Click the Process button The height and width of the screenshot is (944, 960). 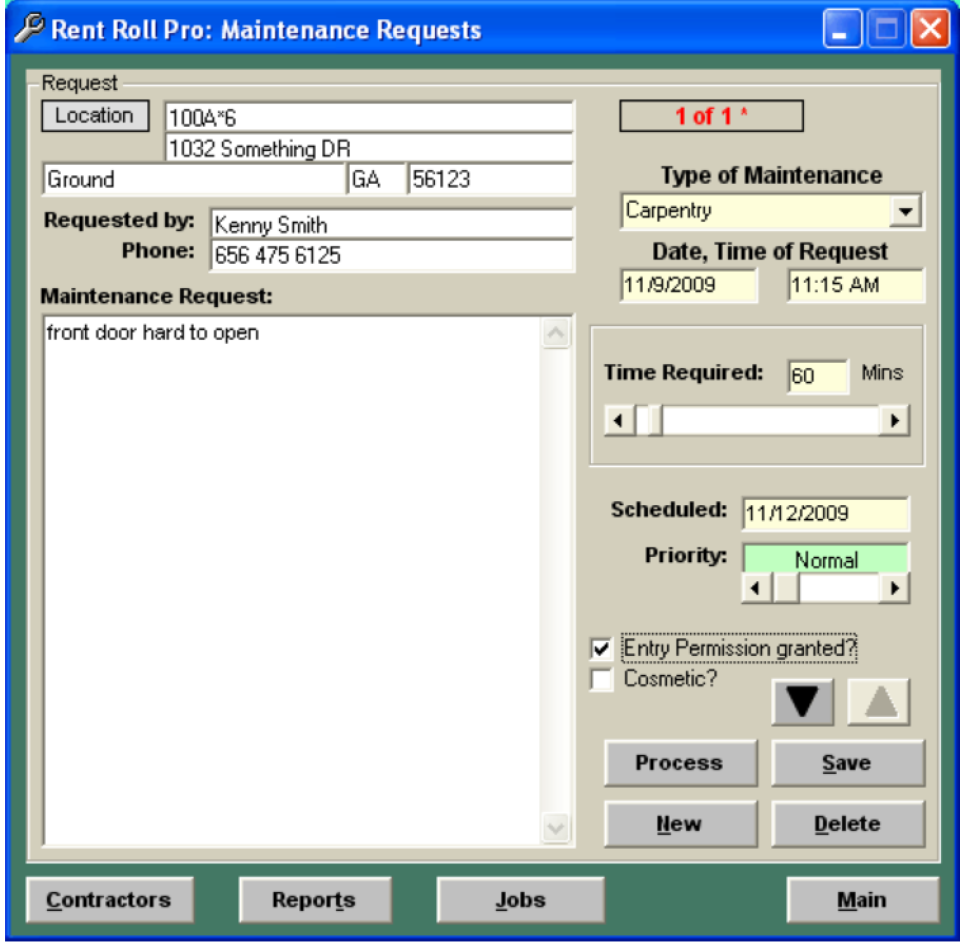pyautogui.click(x=681, y=762)
